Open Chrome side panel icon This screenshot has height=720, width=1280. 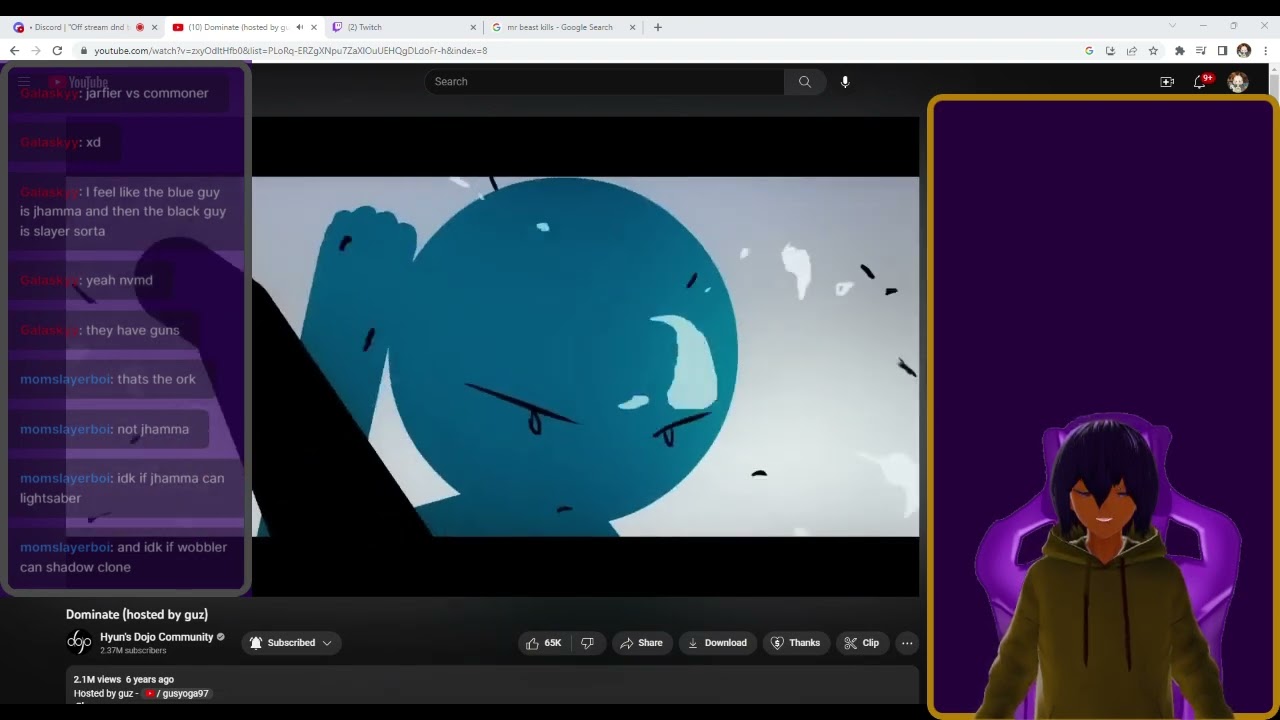1222,50
